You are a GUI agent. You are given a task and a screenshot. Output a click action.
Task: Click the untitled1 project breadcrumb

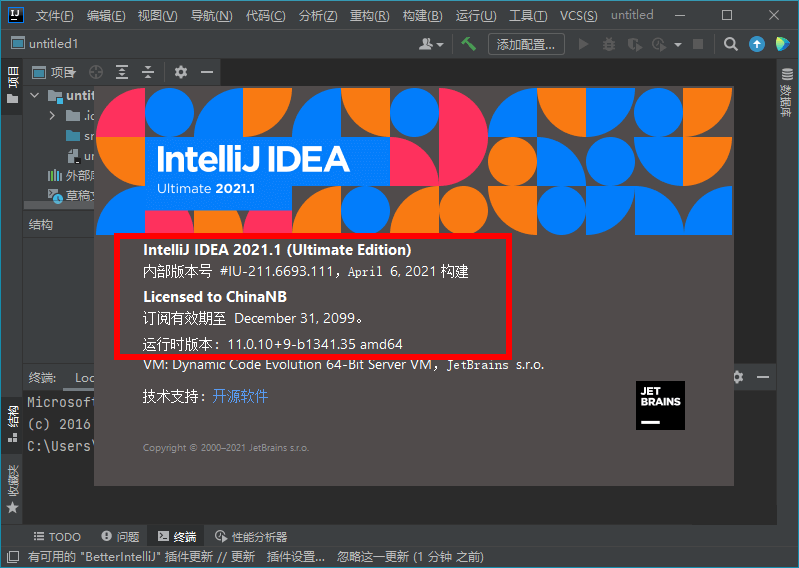click(45, 44)
